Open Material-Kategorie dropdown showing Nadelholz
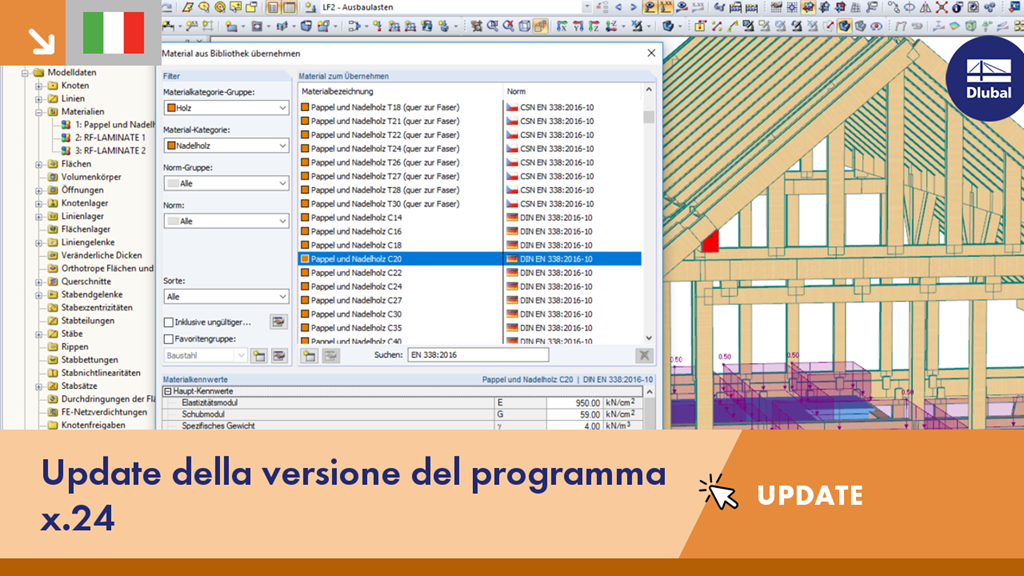Screen dimensions: 1024x576 click(x=226, y=146)
